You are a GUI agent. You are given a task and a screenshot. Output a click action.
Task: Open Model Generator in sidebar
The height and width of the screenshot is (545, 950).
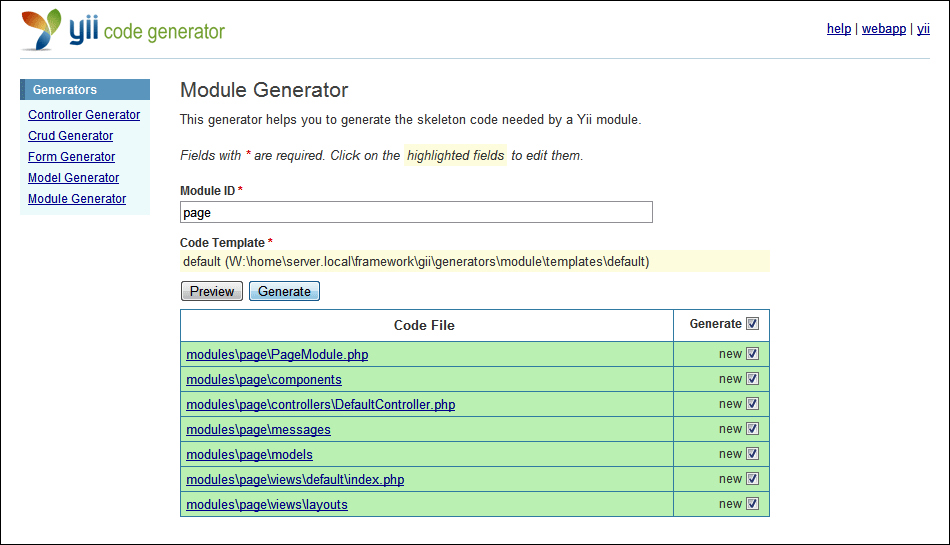point(73,178)
